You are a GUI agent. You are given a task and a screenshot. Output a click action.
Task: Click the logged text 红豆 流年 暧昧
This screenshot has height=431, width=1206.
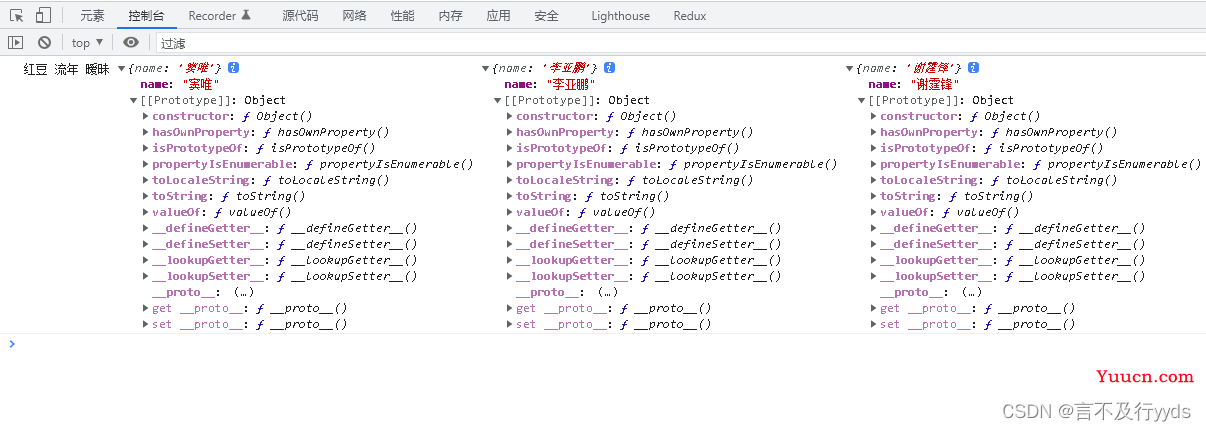coord(66,68)
